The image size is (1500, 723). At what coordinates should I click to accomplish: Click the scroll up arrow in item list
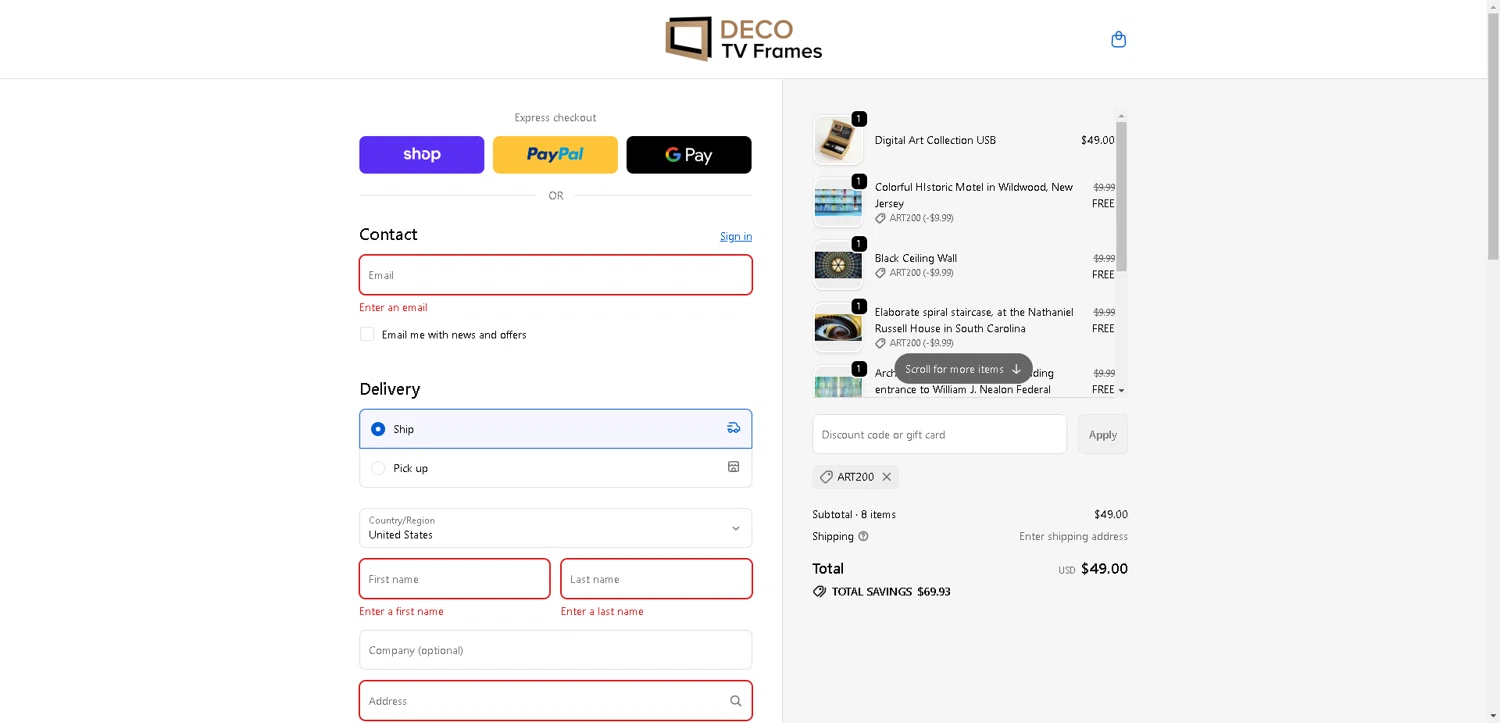(1121, 115)
